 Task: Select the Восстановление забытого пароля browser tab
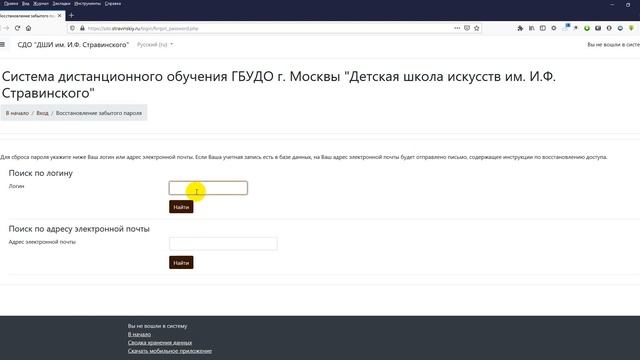point(29,16)
